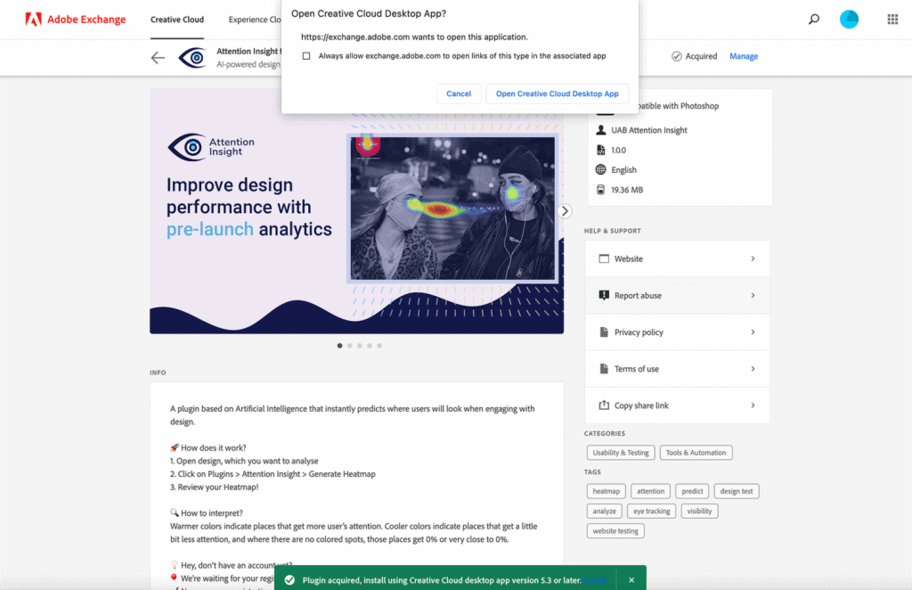
Task: Click the "How does it work?" line
Action: pyautogui.click(x=208, y=447)
